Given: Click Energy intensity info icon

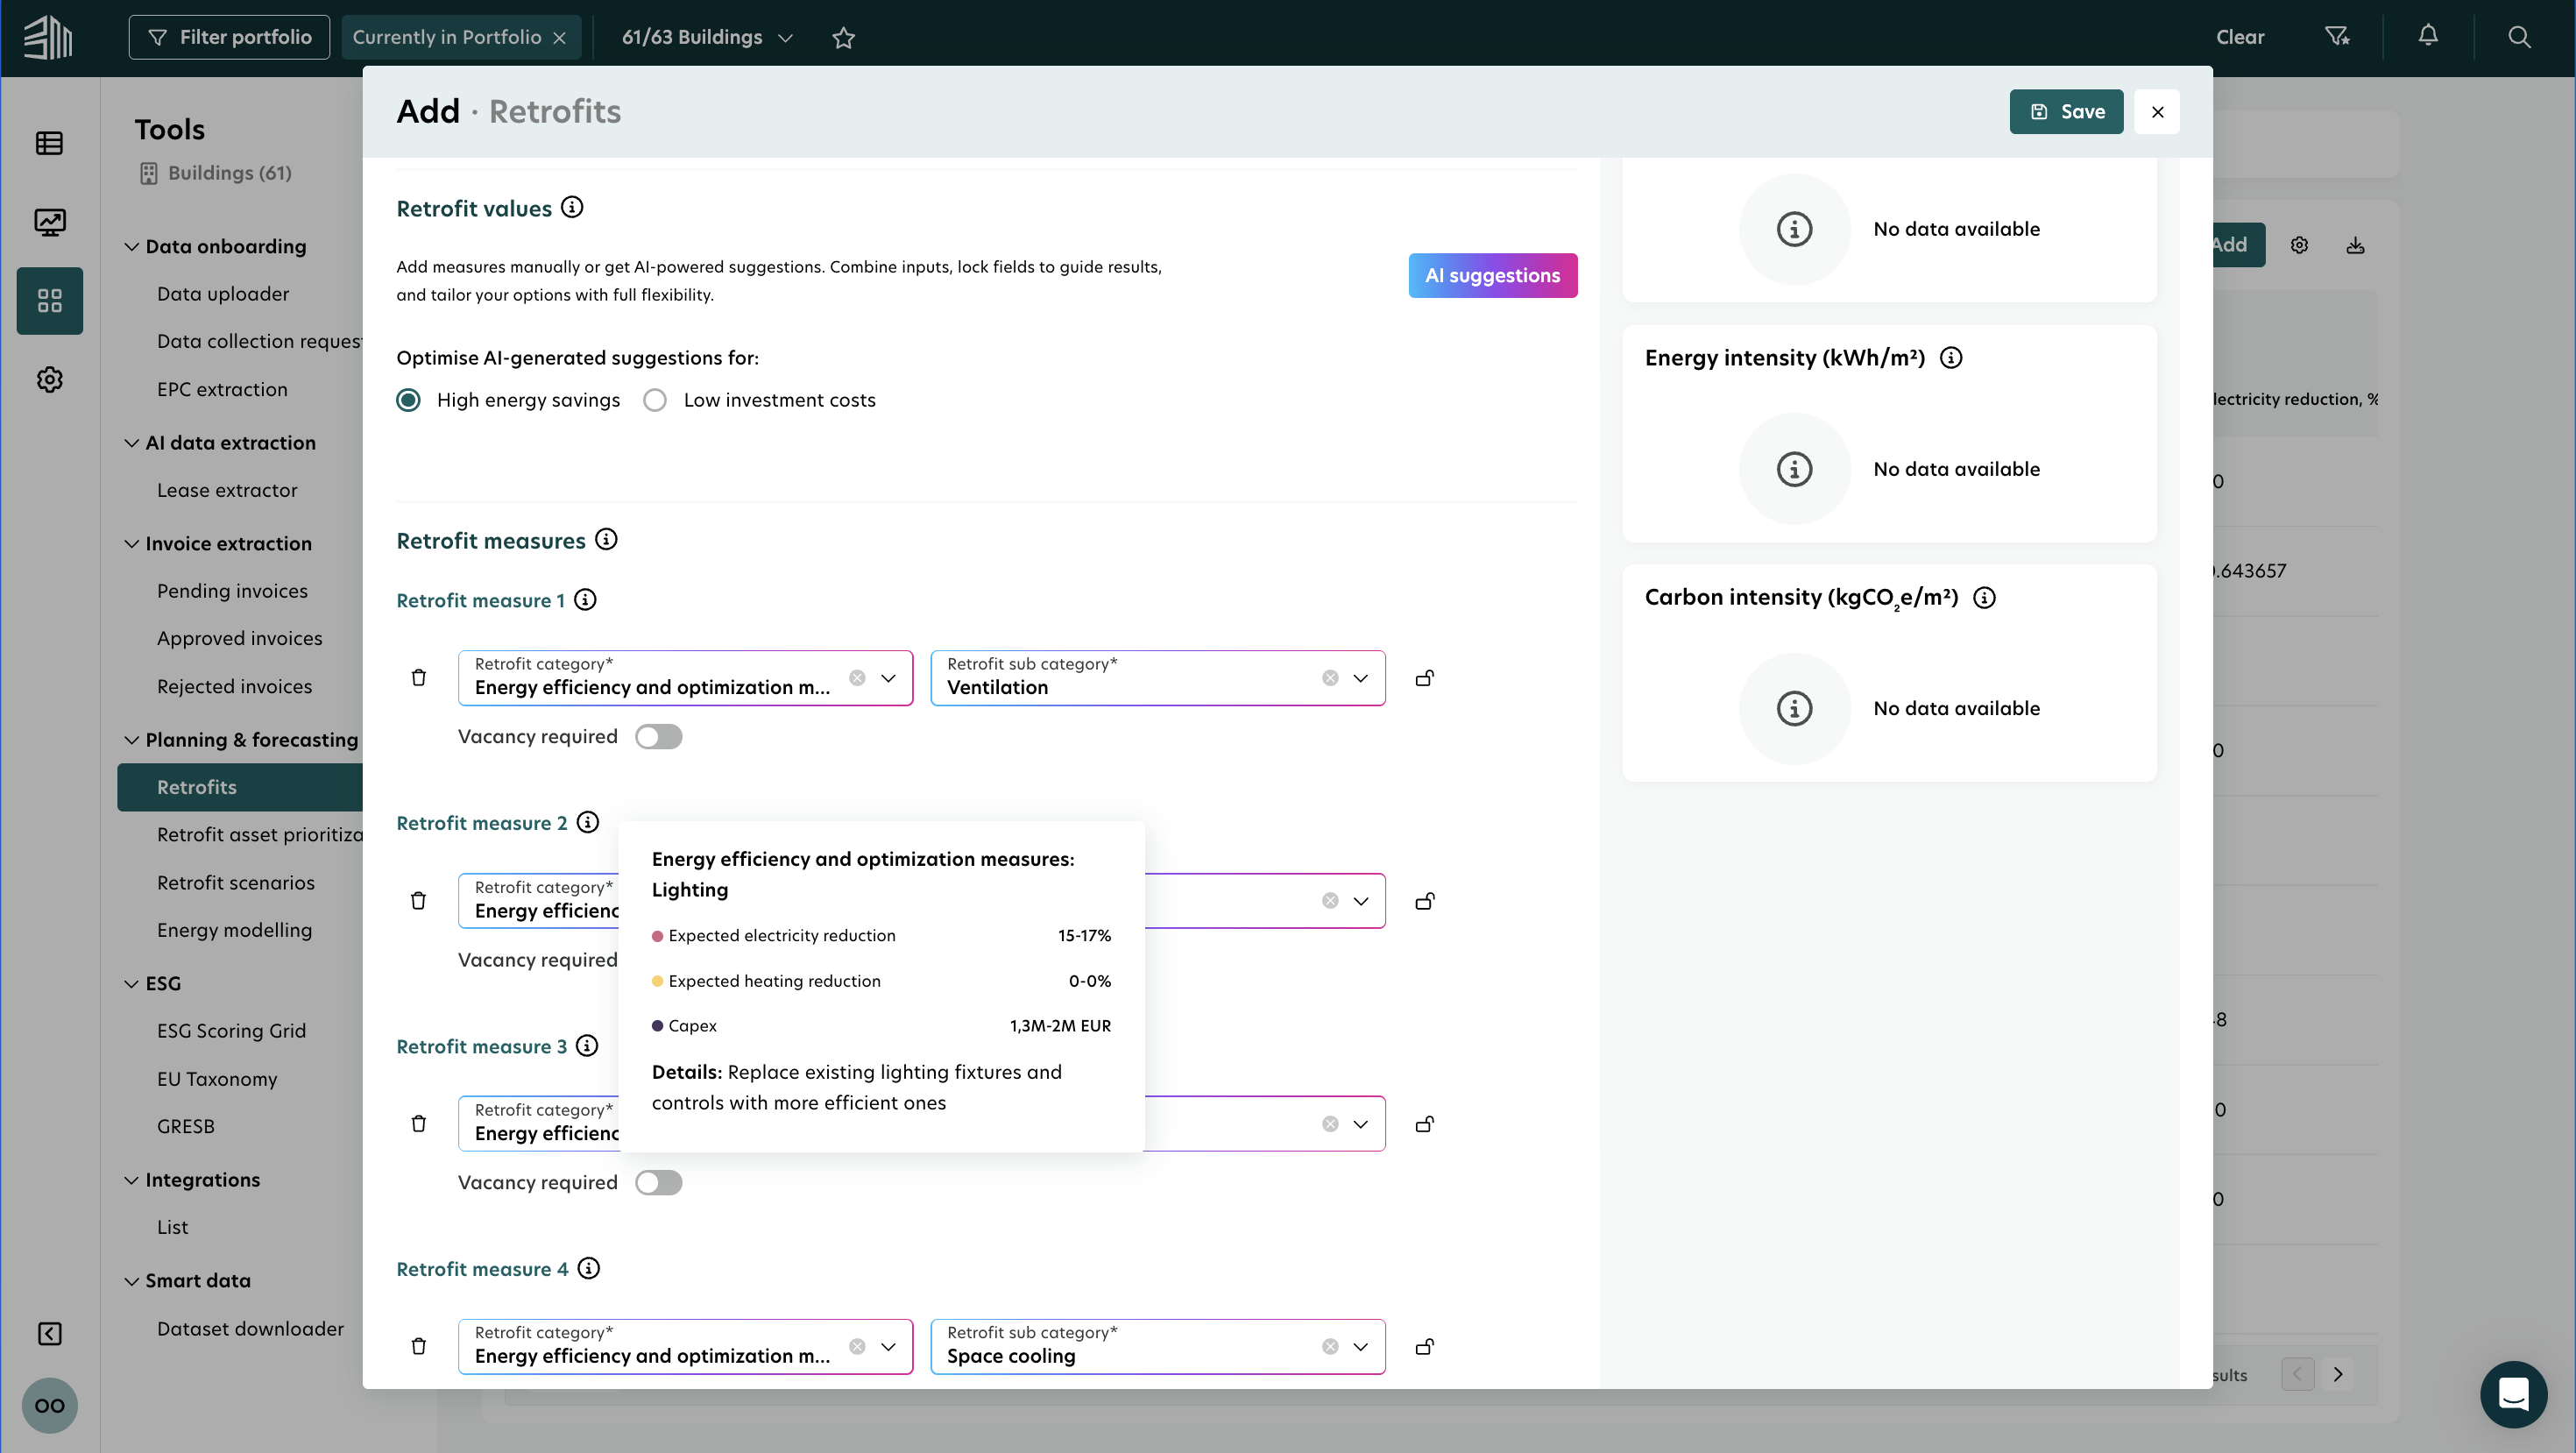Looking at the screenshot, I should pos(1951,358).
